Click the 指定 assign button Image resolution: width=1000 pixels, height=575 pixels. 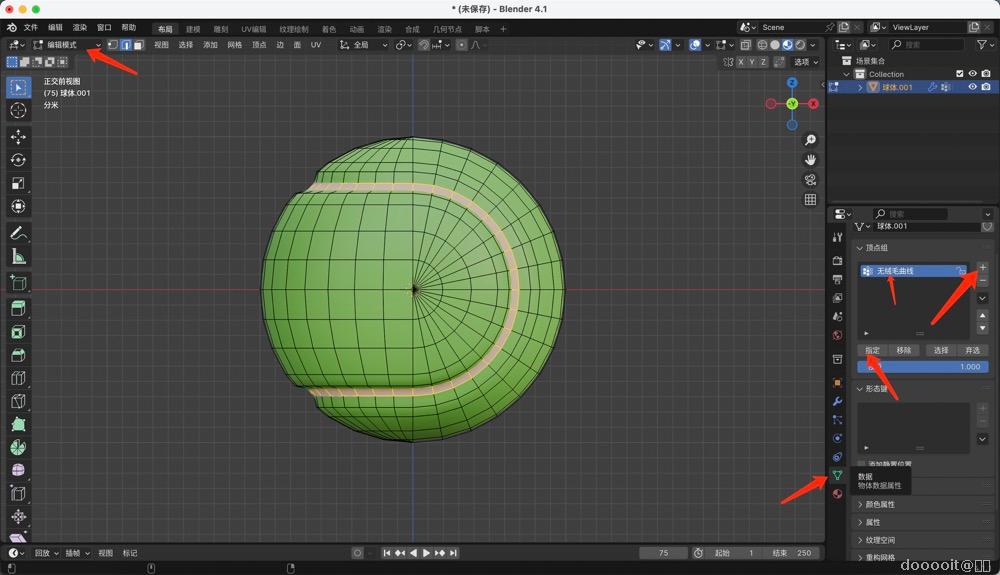[x=873, y=350]
